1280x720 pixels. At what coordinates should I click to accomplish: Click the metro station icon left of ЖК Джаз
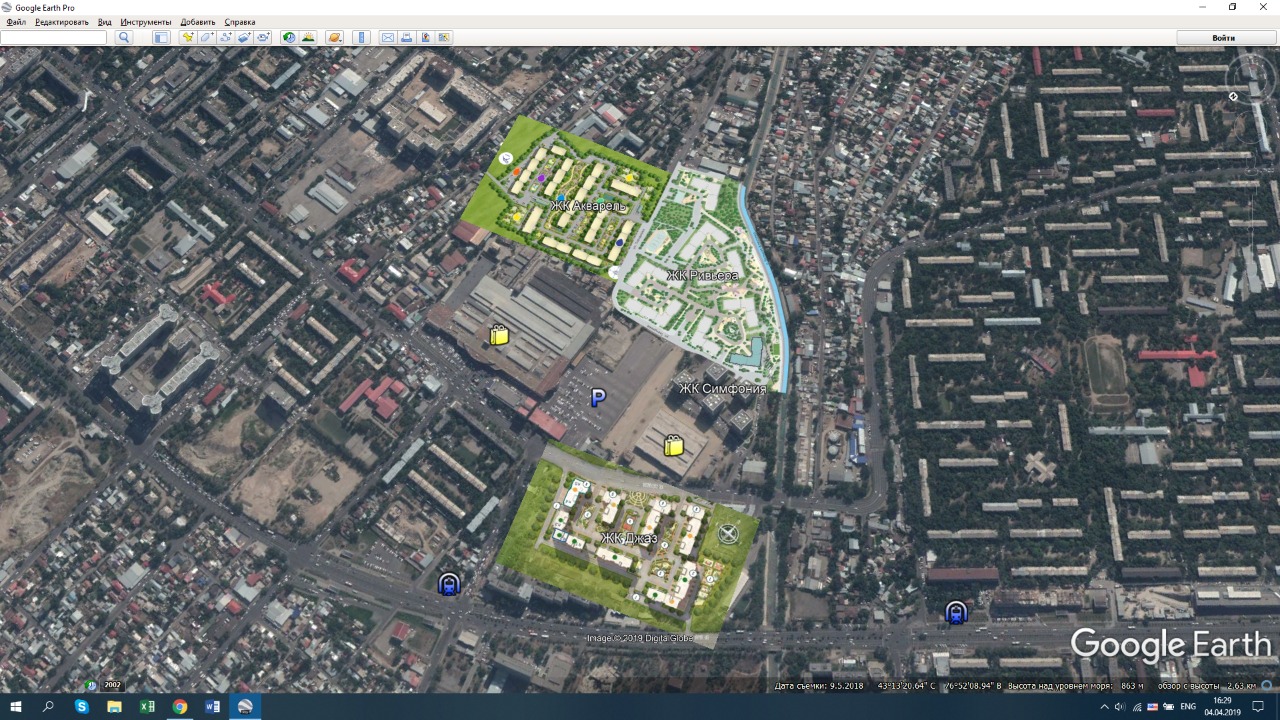[x=449, y=583]
